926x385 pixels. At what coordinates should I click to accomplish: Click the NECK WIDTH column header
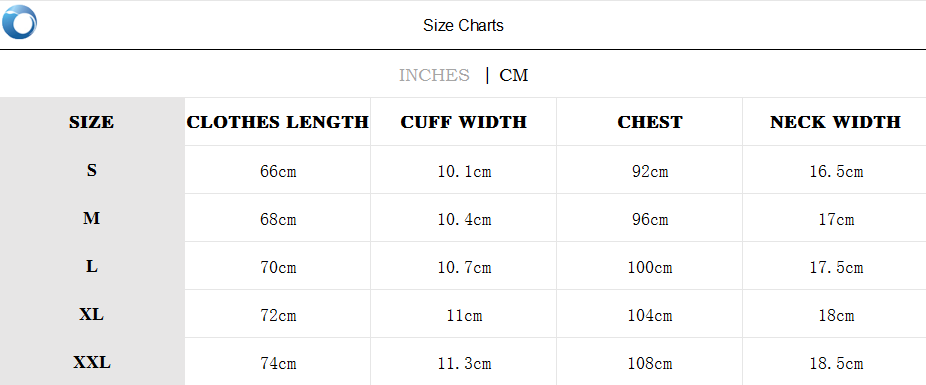tap(835, 122)
